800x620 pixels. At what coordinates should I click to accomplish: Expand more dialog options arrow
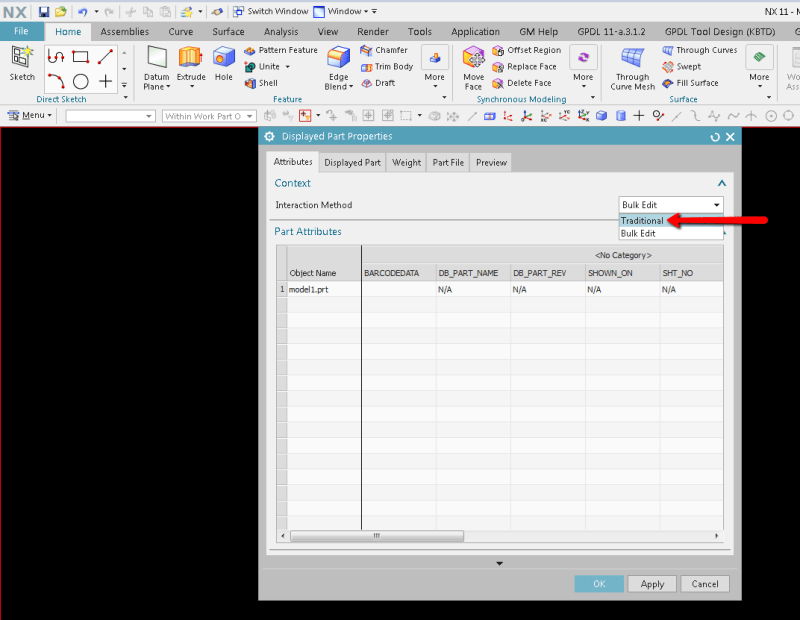pyautogui.click(x=499, y=563)
